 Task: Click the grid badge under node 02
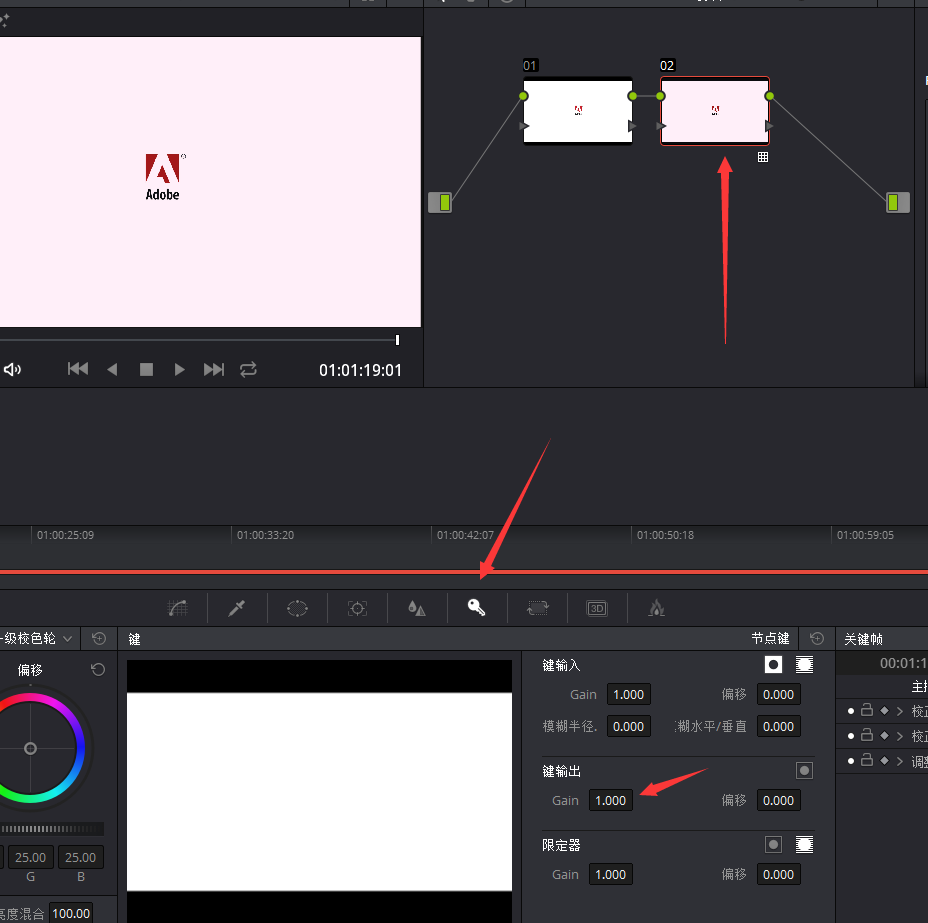pos(763,157)
